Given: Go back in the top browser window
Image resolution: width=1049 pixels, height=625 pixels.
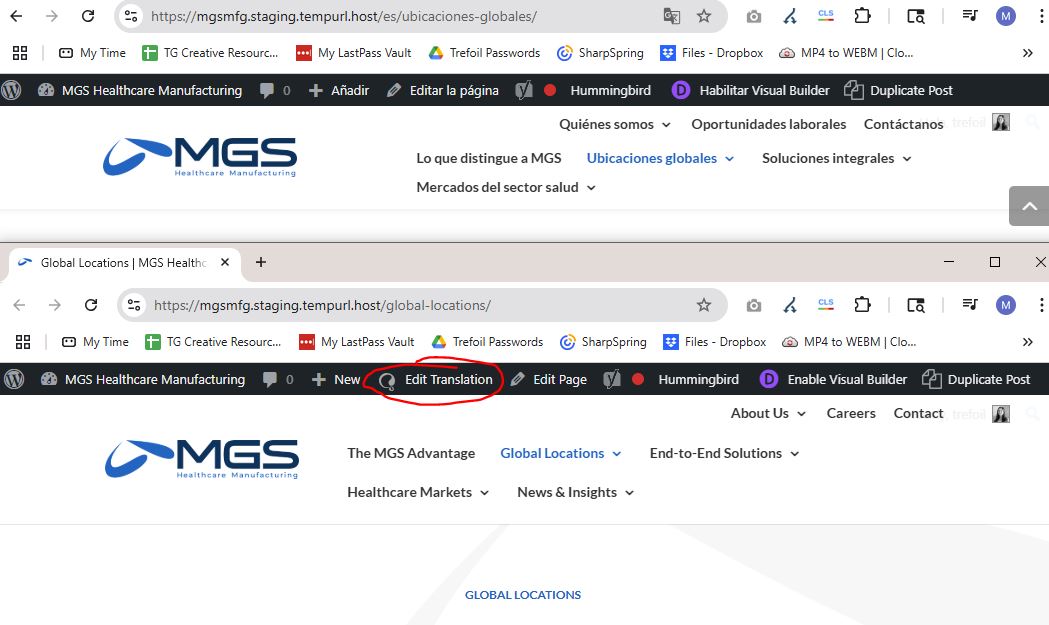Looking at the screenshot, I should point(16,16).
